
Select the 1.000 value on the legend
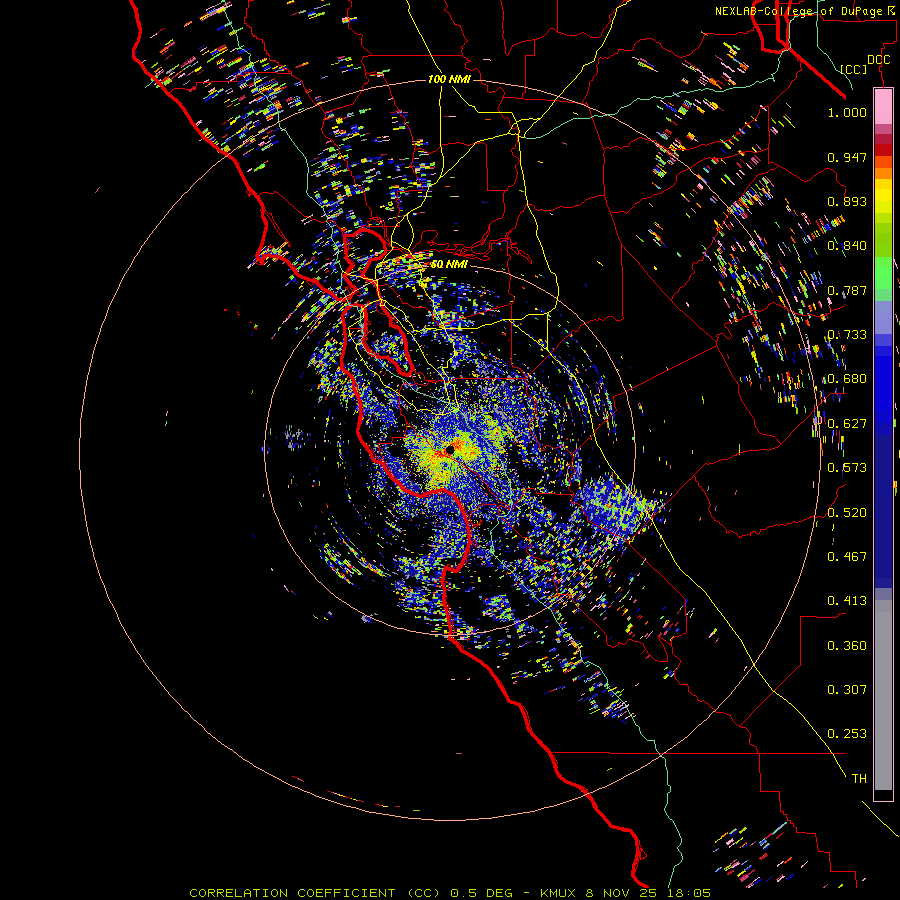(x=847, y=112)
